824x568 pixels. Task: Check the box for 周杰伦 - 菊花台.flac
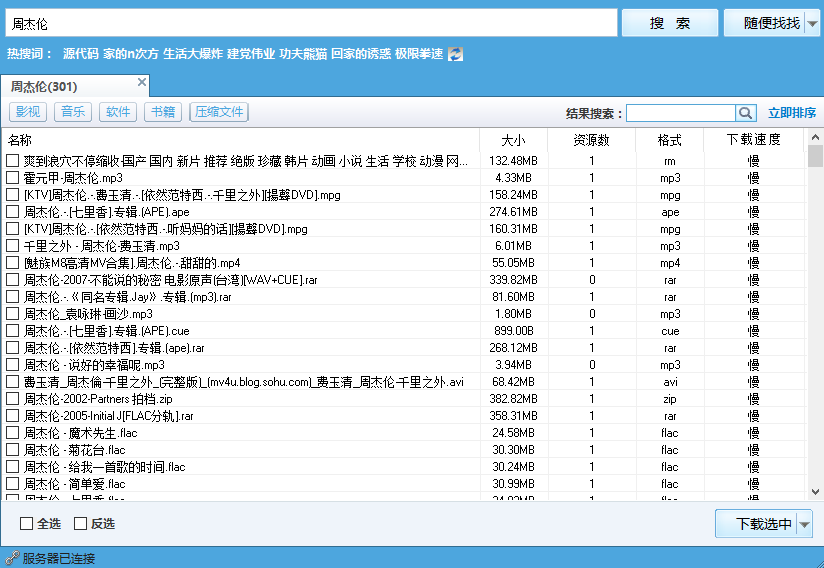(13, 450)
